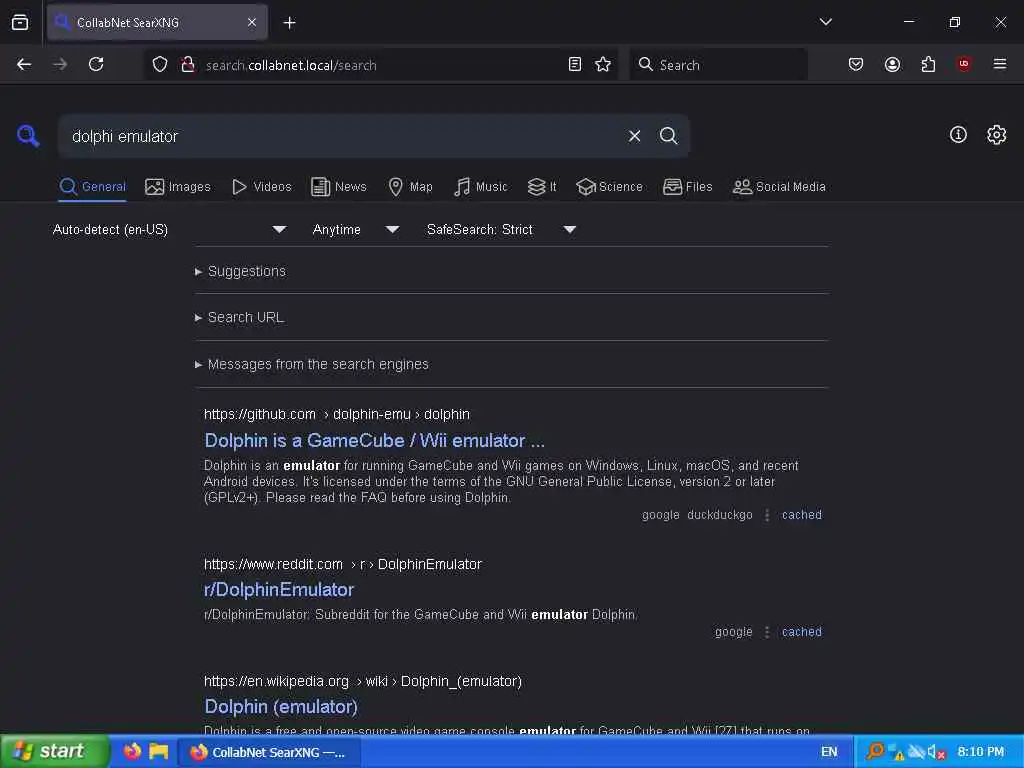Open the About info icon

tap(958, 135)
